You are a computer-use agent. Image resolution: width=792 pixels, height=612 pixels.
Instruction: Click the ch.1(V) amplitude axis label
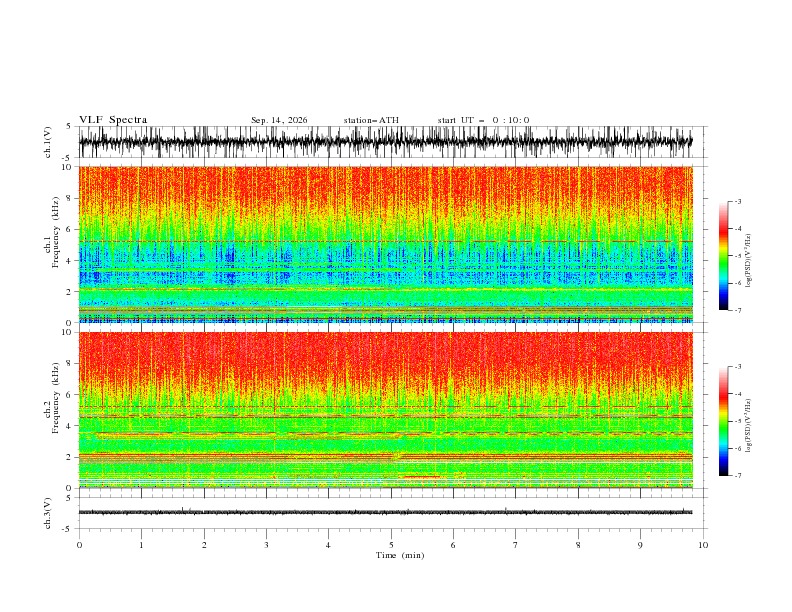[x=48, y=142]
